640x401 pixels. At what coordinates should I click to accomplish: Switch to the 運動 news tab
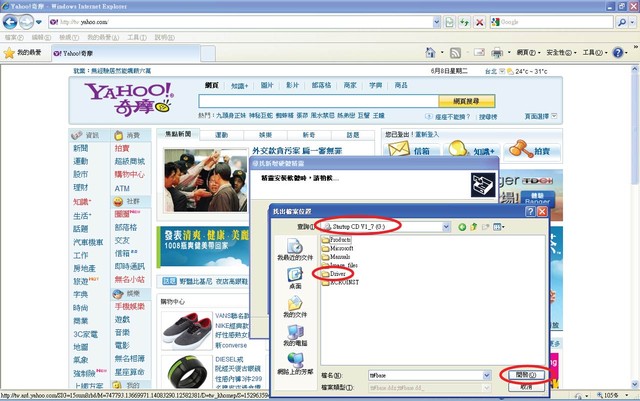[x=222, y=135]
